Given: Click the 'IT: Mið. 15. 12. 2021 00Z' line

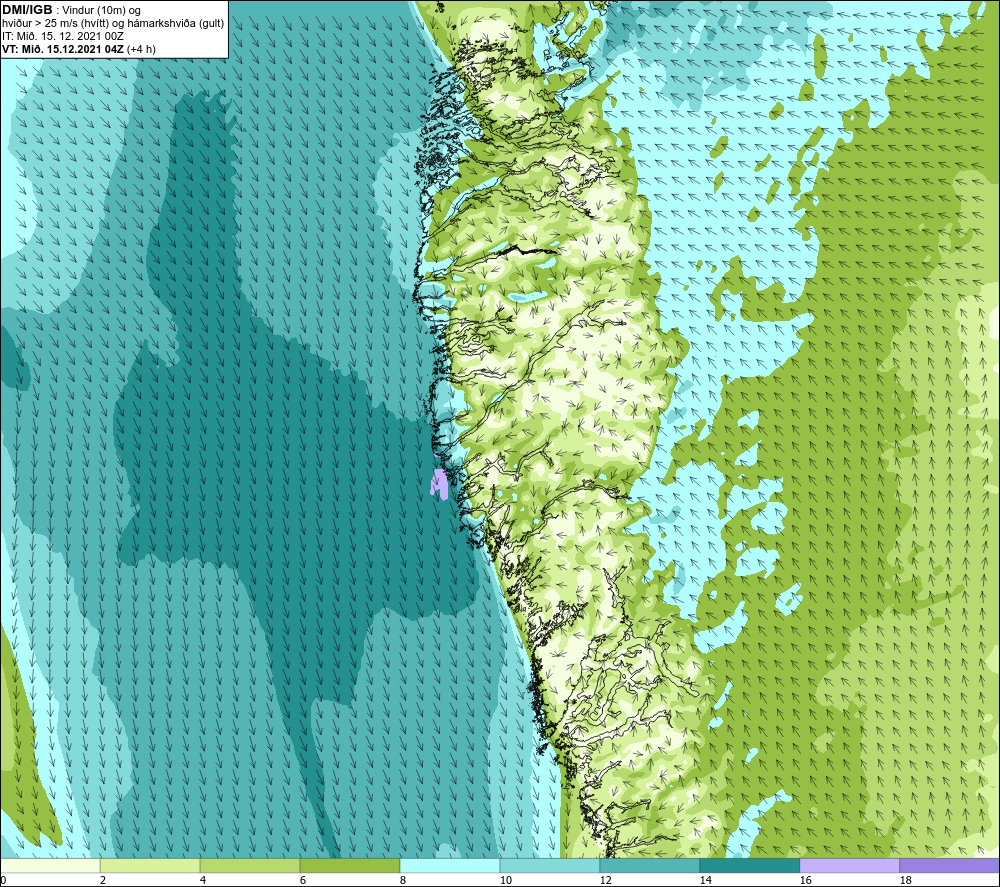Looking at the screenshot, I should 62,36.
